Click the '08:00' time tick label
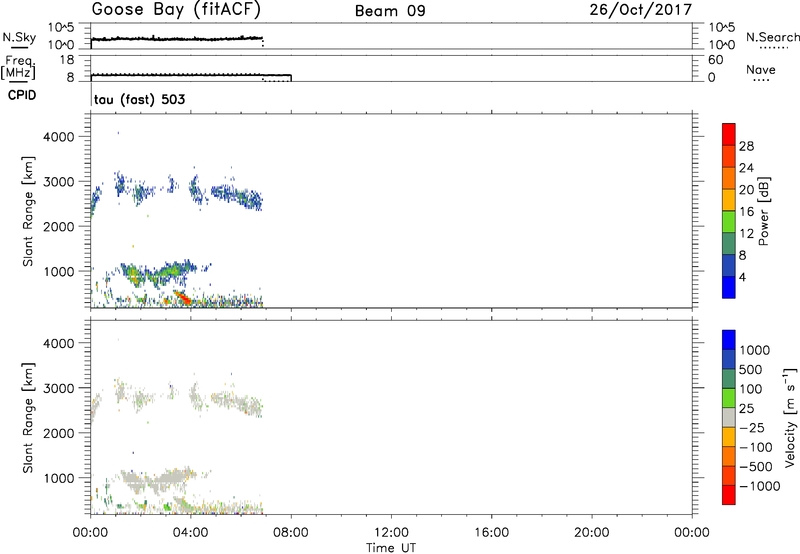Image resolution: width=800 pixels, height=554 pixels. pos(291,533)
